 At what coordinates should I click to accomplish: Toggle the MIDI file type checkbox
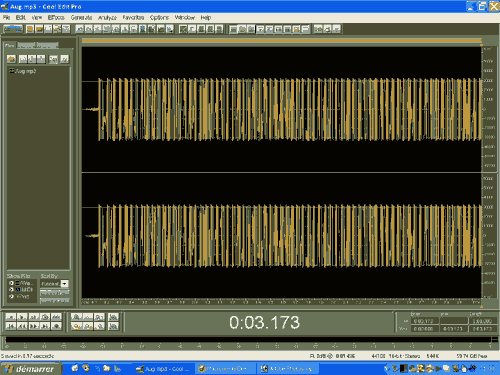[x=11, y=290]
